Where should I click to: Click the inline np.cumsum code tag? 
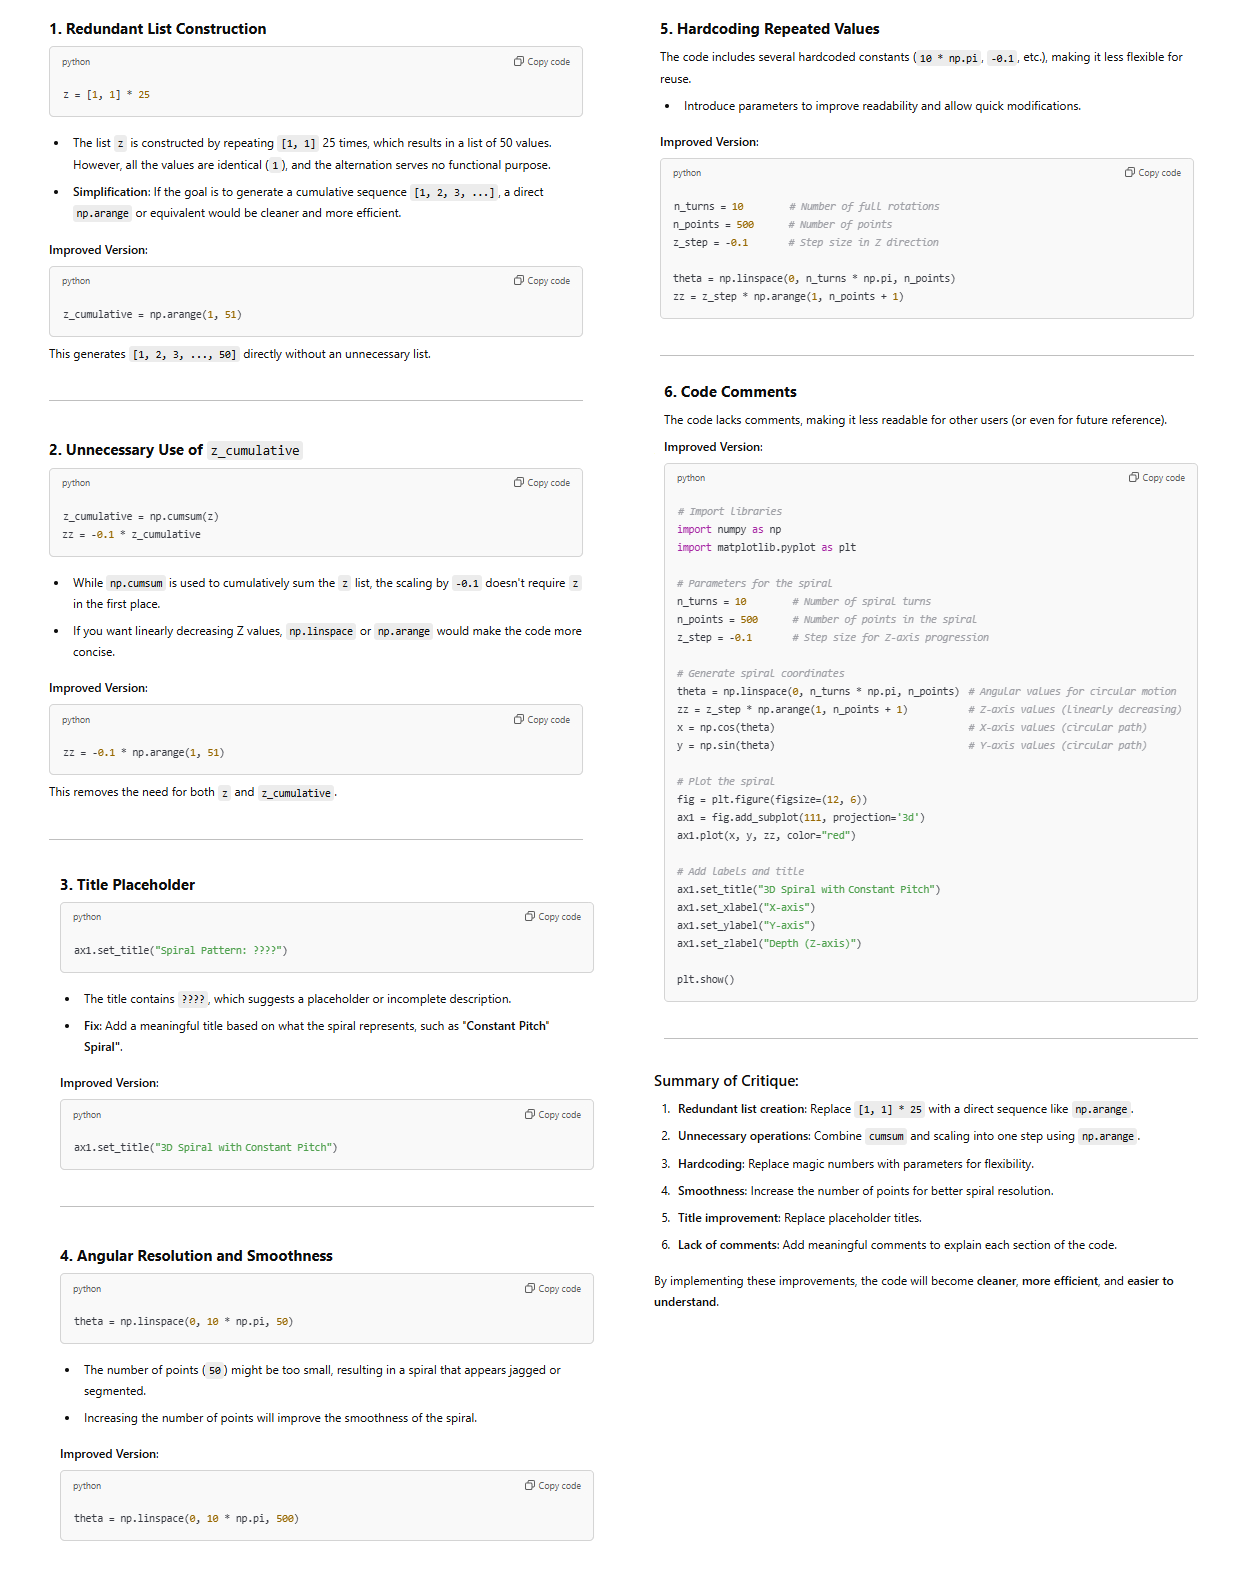(x=136, y=584)
